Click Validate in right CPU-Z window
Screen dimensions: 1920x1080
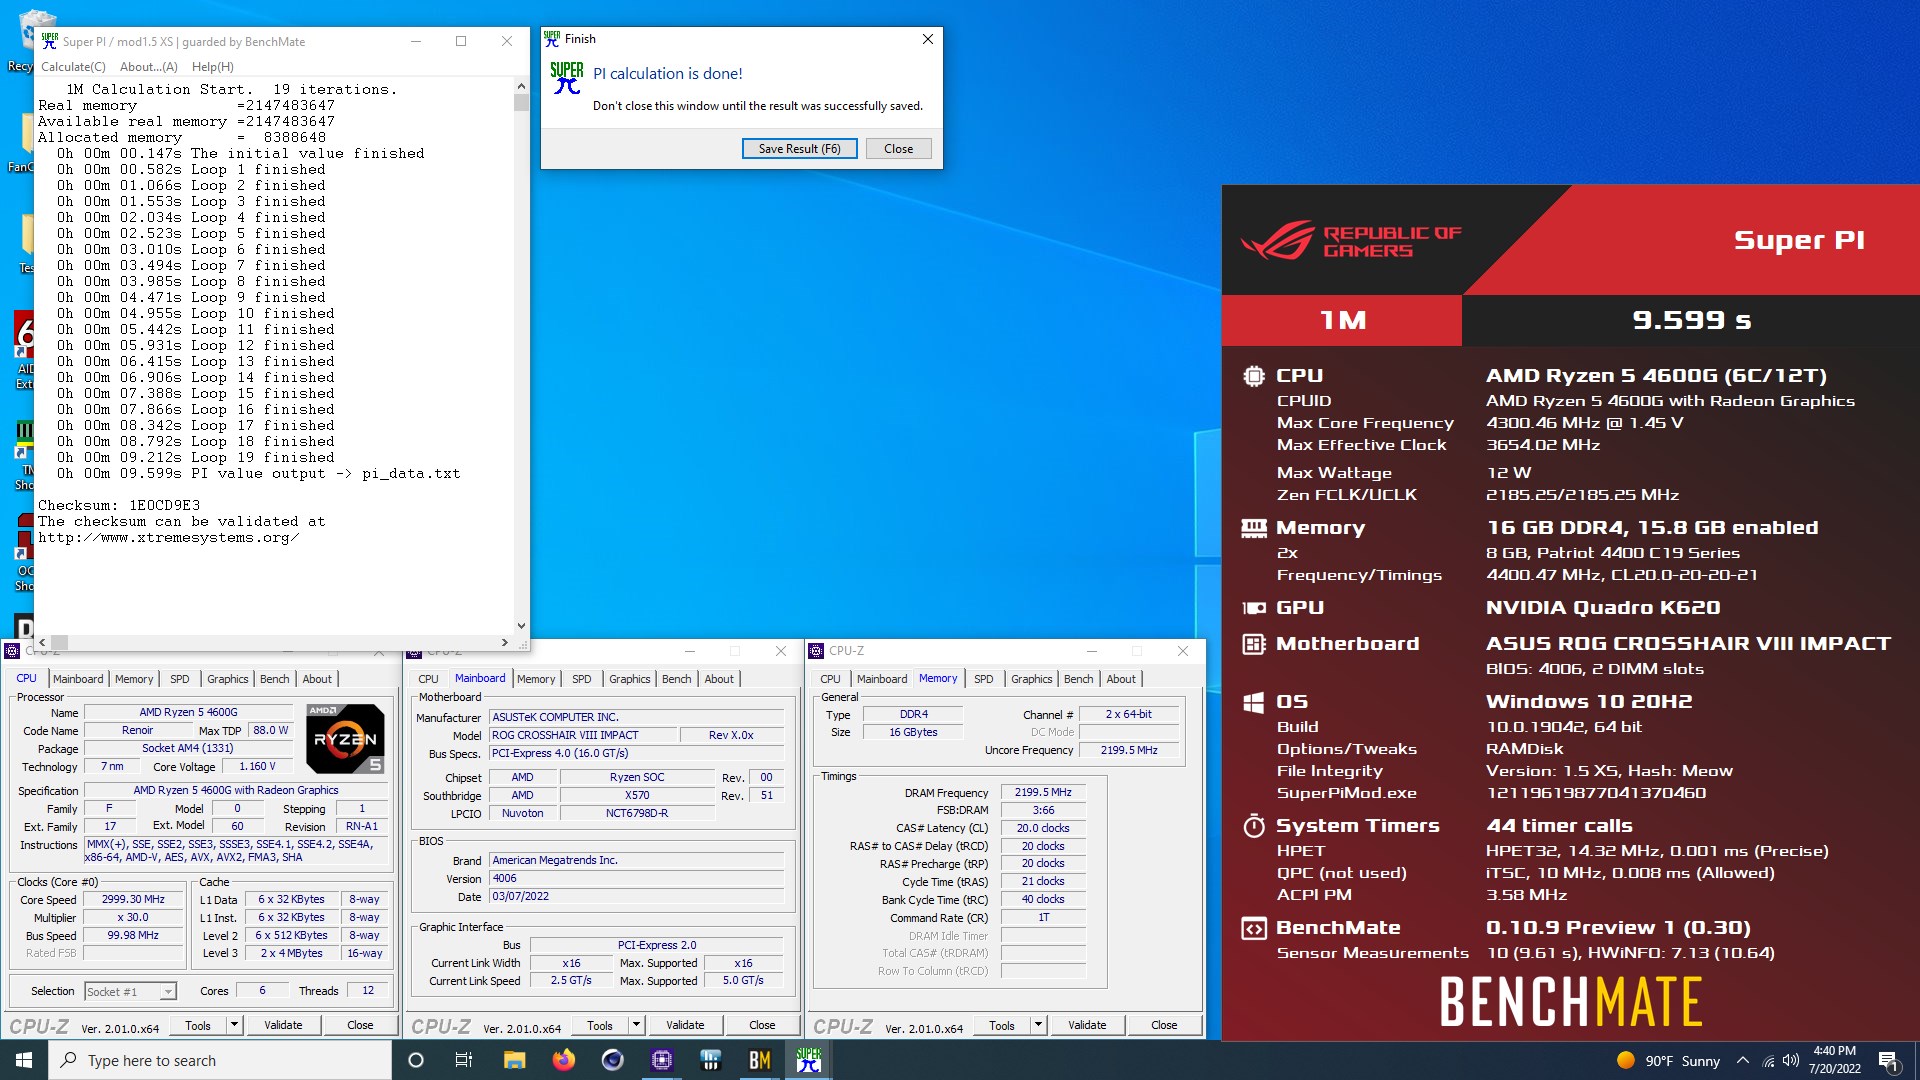tap(1087, 1025)
